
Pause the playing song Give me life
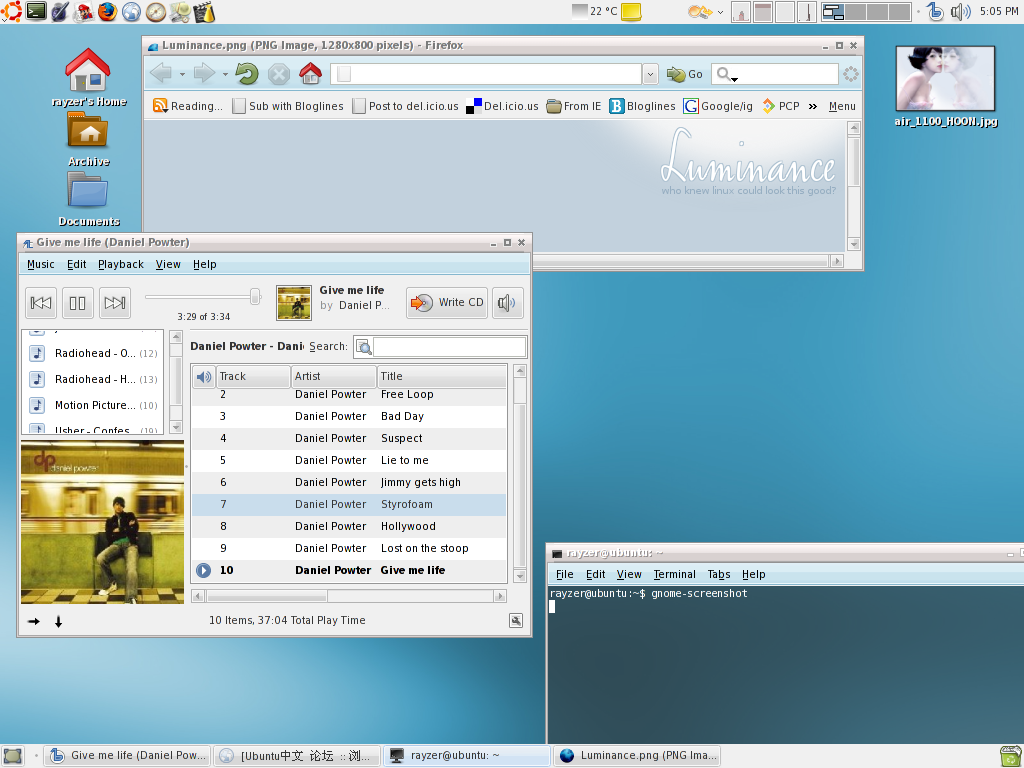(x=78, y=303)
